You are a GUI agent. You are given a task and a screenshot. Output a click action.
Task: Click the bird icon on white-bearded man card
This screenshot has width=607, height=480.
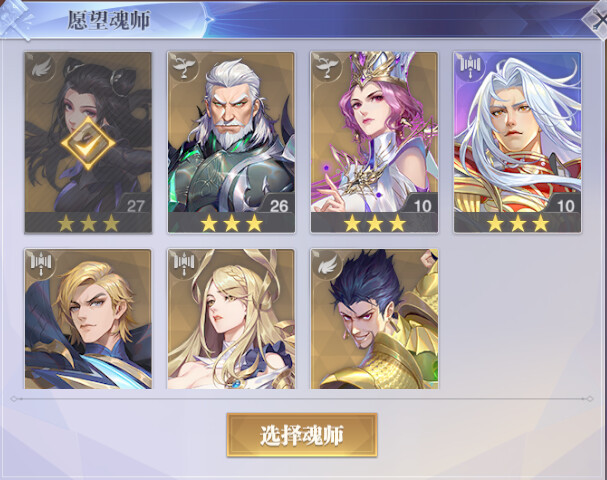pos(183,68)
